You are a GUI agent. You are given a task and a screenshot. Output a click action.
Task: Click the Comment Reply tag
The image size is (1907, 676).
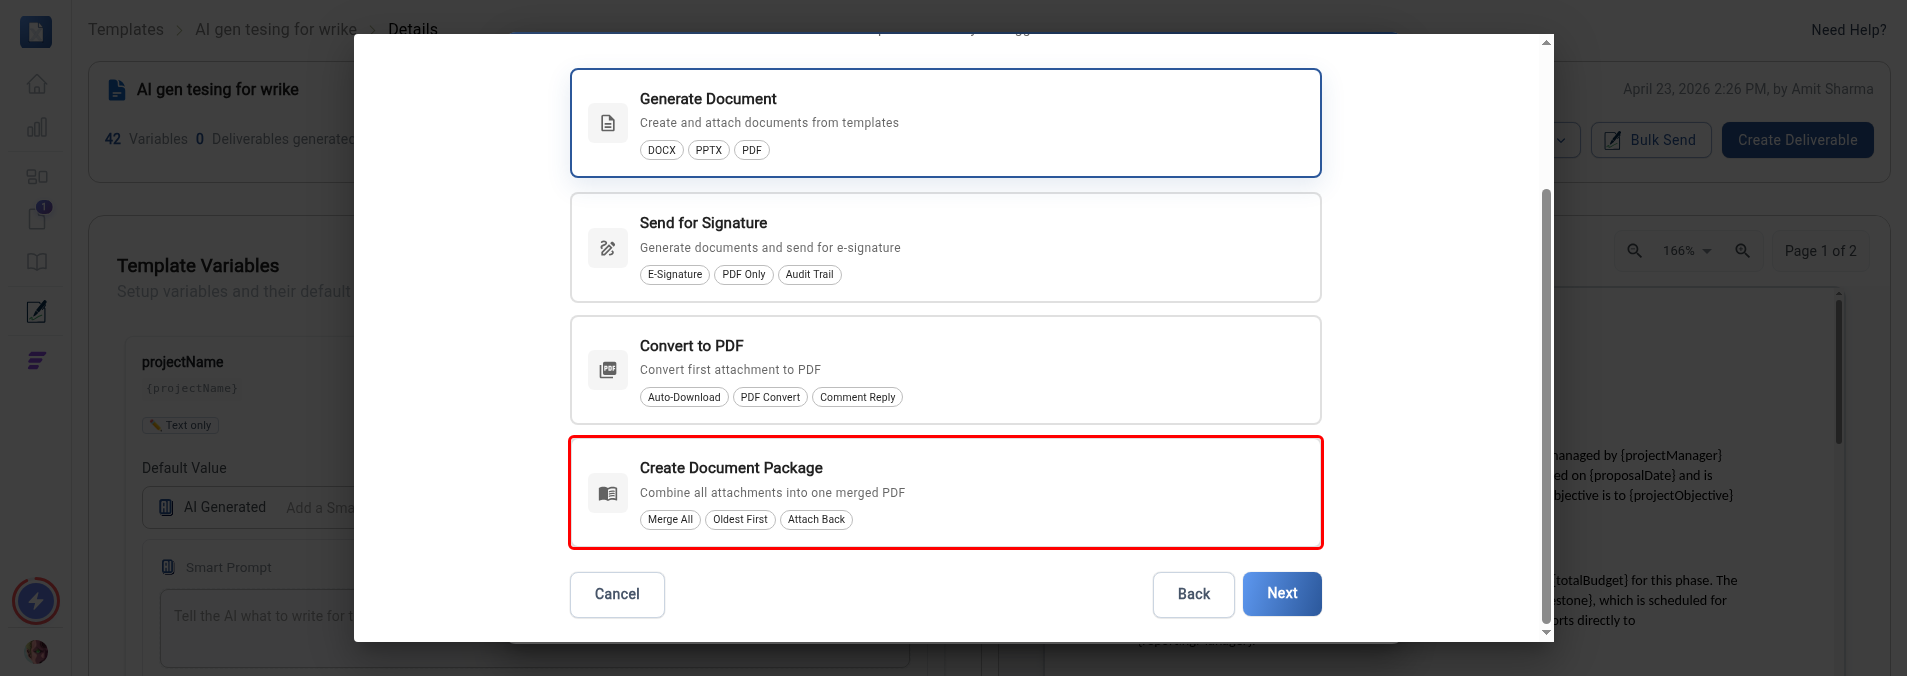[x=857, y=397]
